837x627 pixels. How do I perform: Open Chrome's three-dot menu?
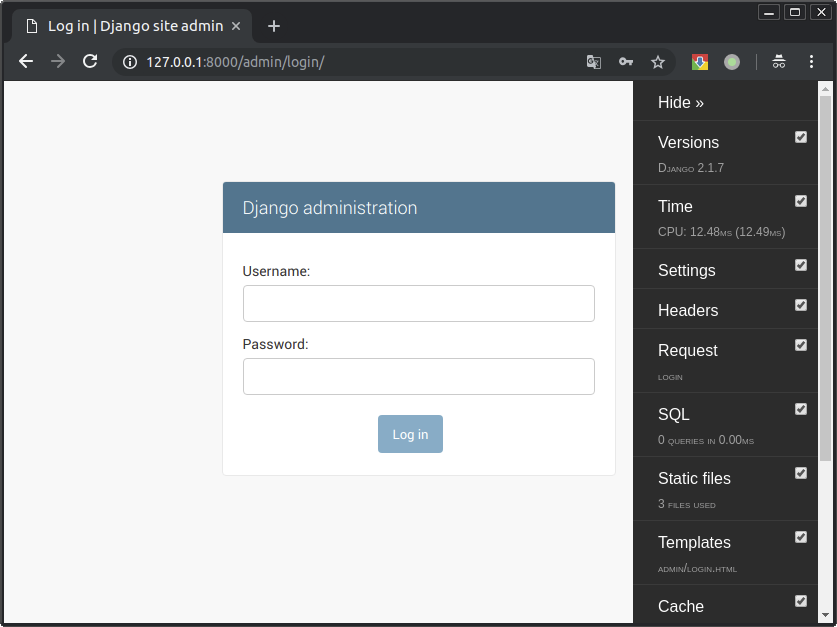pos(811,62)
